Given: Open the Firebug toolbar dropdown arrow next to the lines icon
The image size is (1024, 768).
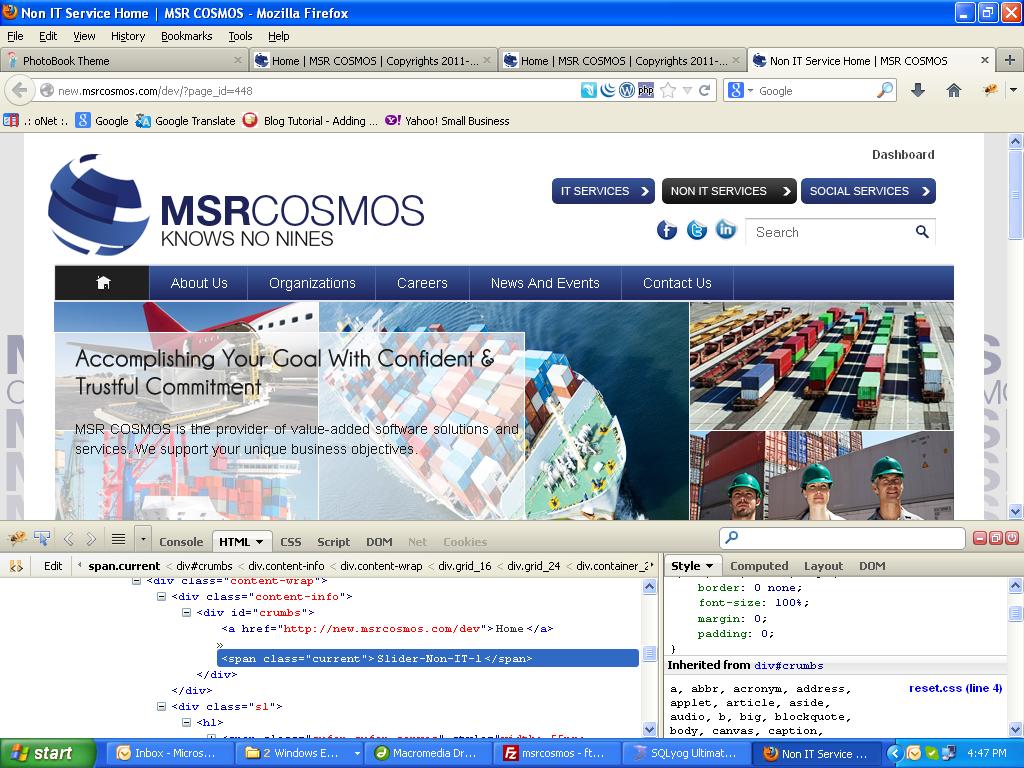Looking at the screenshot, I should pos(143,539).
